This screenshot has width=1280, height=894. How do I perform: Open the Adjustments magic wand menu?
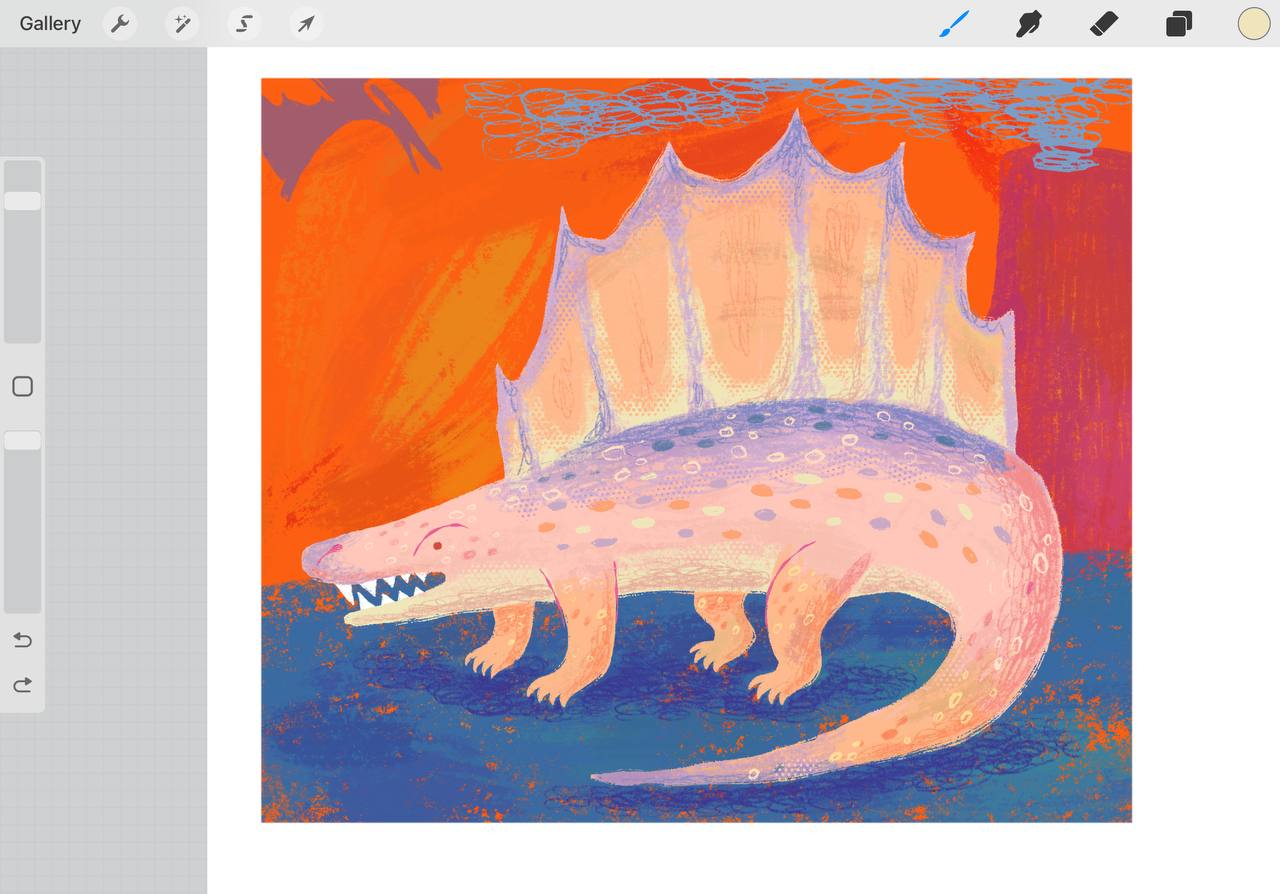[182, 24]
